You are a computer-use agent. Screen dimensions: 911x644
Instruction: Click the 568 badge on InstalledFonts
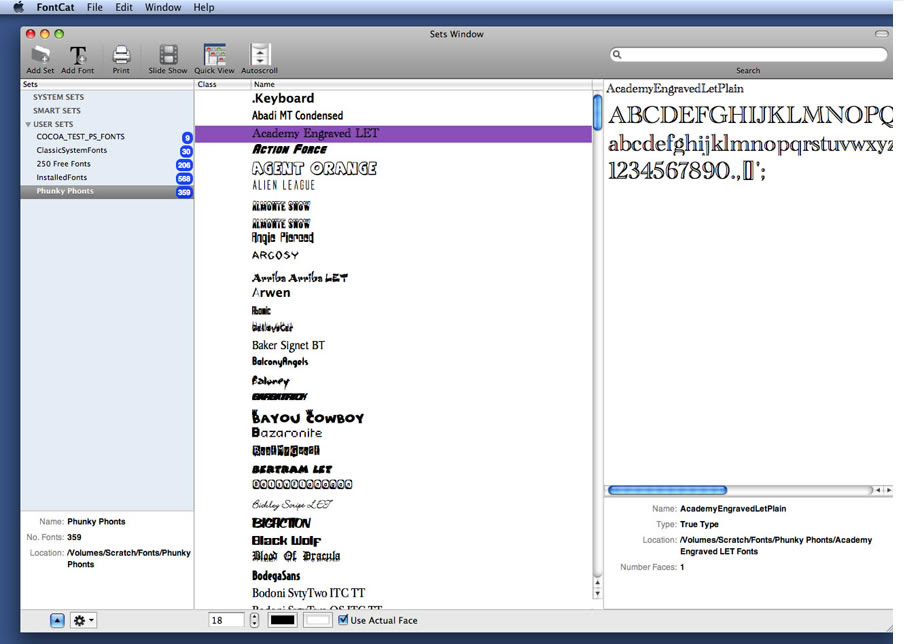point(184,178)
